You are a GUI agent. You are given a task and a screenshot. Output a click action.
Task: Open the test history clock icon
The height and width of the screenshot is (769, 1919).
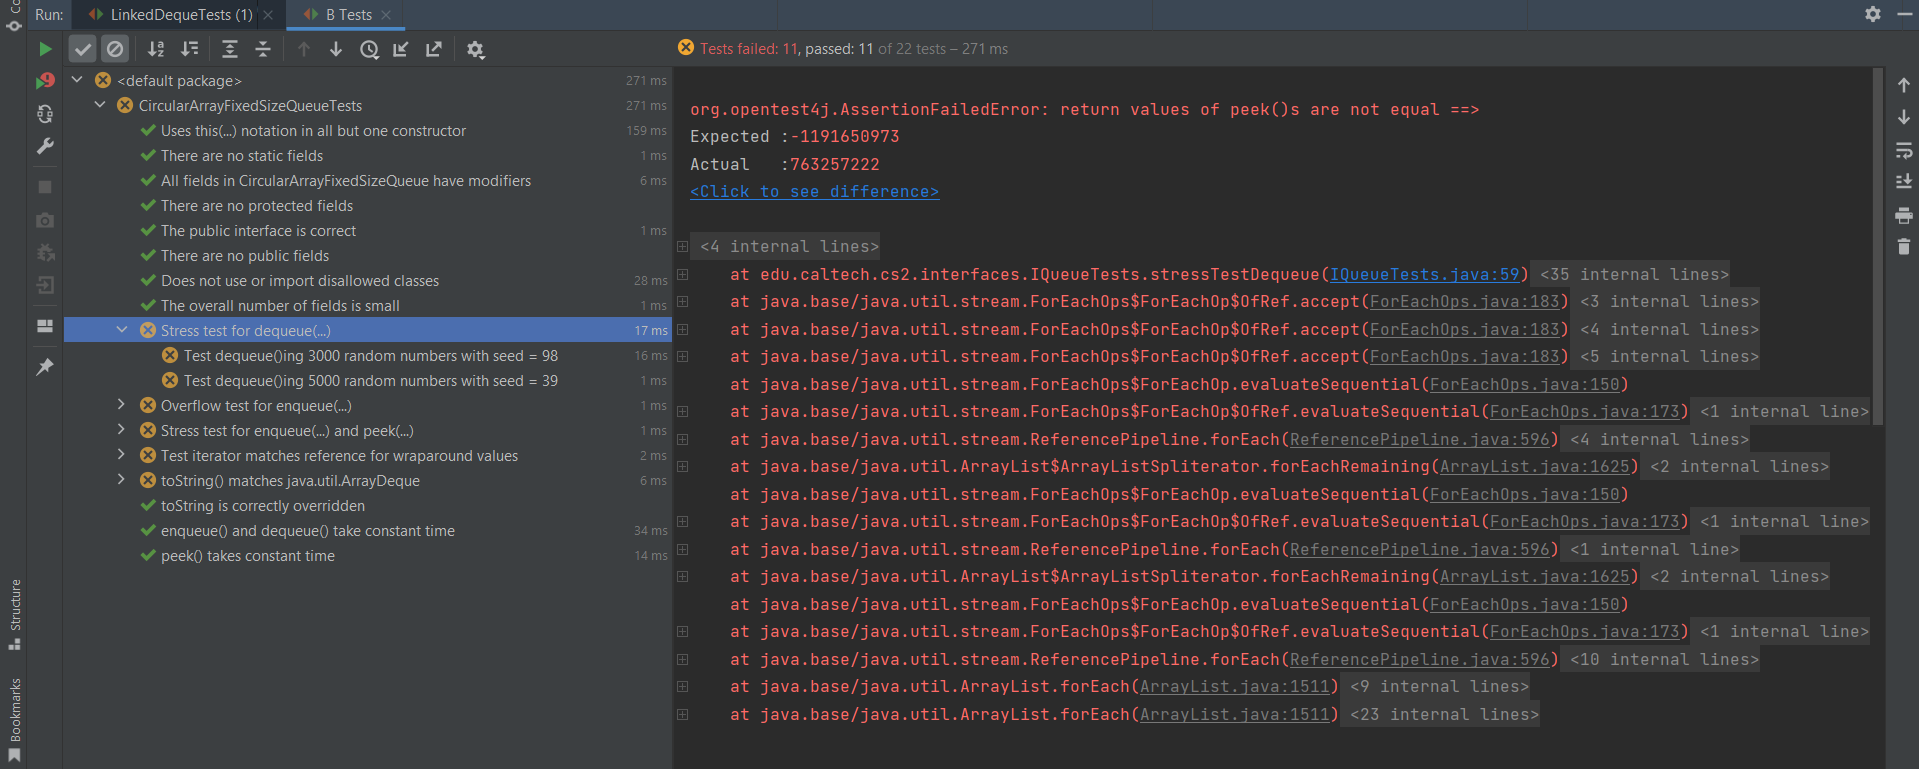click(369, 49)
